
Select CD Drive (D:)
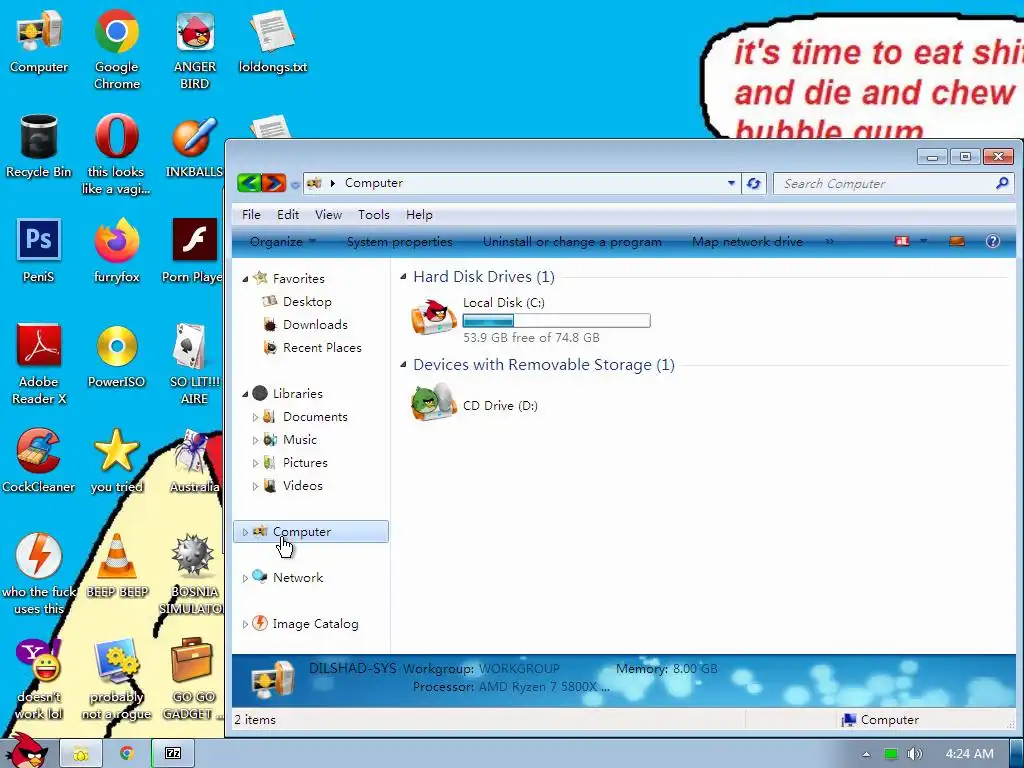[475, 404]
